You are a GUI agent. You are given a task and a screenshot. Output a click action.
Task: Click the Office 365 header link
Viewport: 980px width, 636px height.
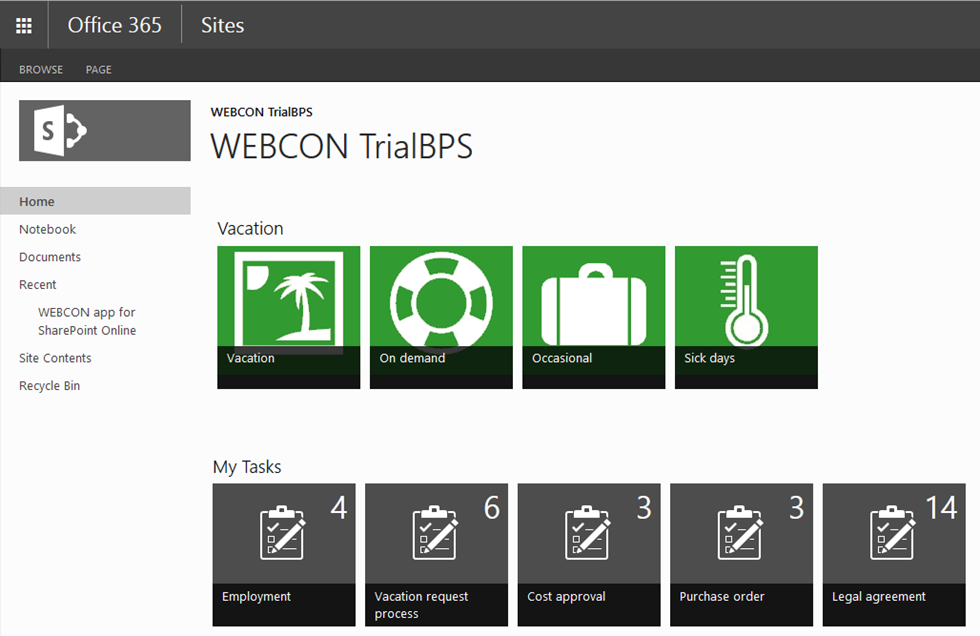pos(114,25)
